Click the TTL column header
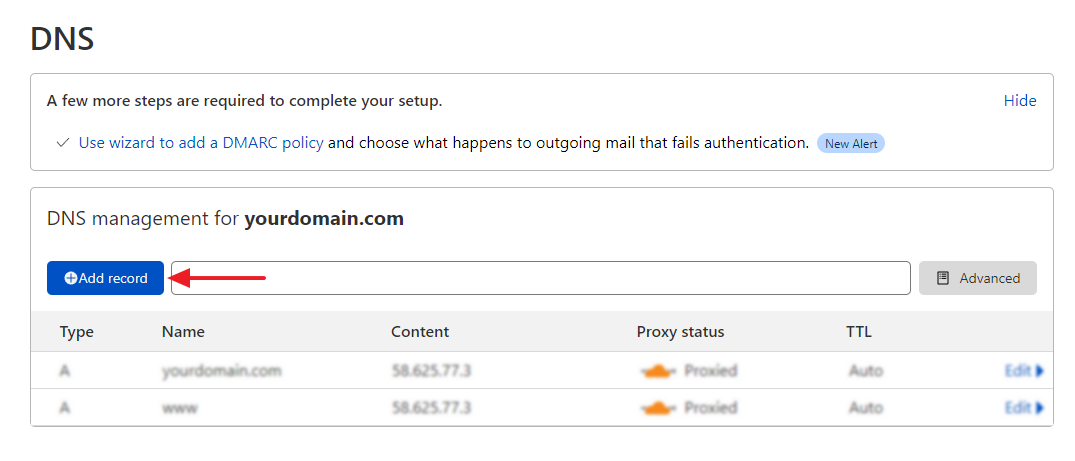The width and height of the screenshot is (1075, 461). [x=859, y=332]
